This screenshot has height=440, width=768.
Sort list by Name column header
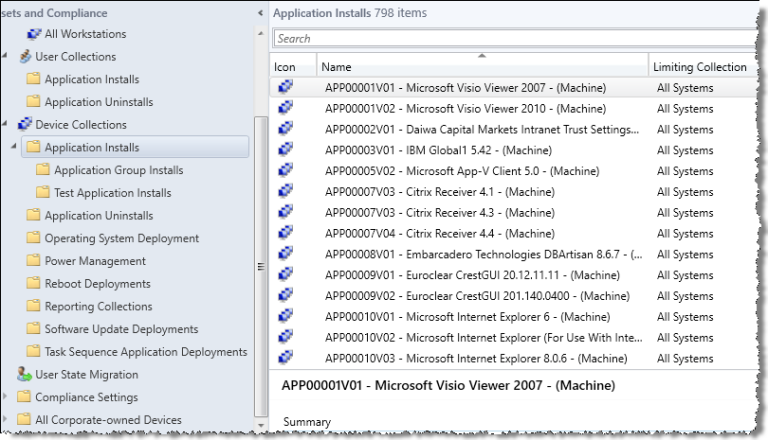(482, 67)
